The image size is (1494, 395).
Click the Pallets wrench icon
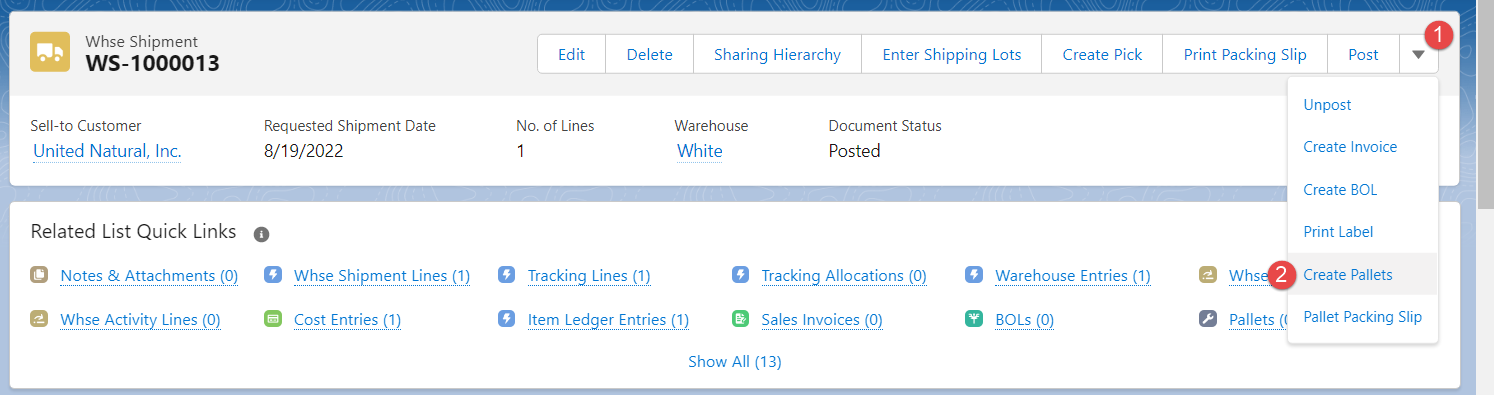[1208, 319]
